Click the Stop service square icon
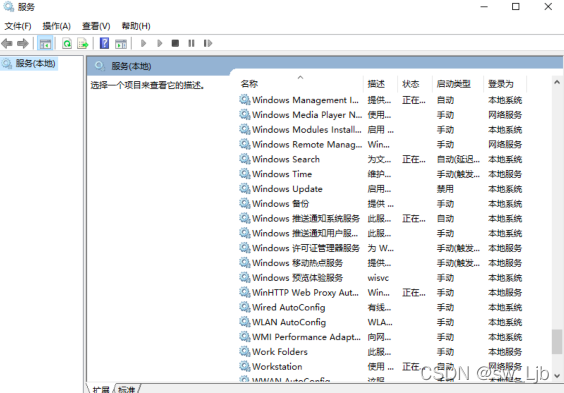Screen dimensions: 564x393 click(x=175, y=44)
